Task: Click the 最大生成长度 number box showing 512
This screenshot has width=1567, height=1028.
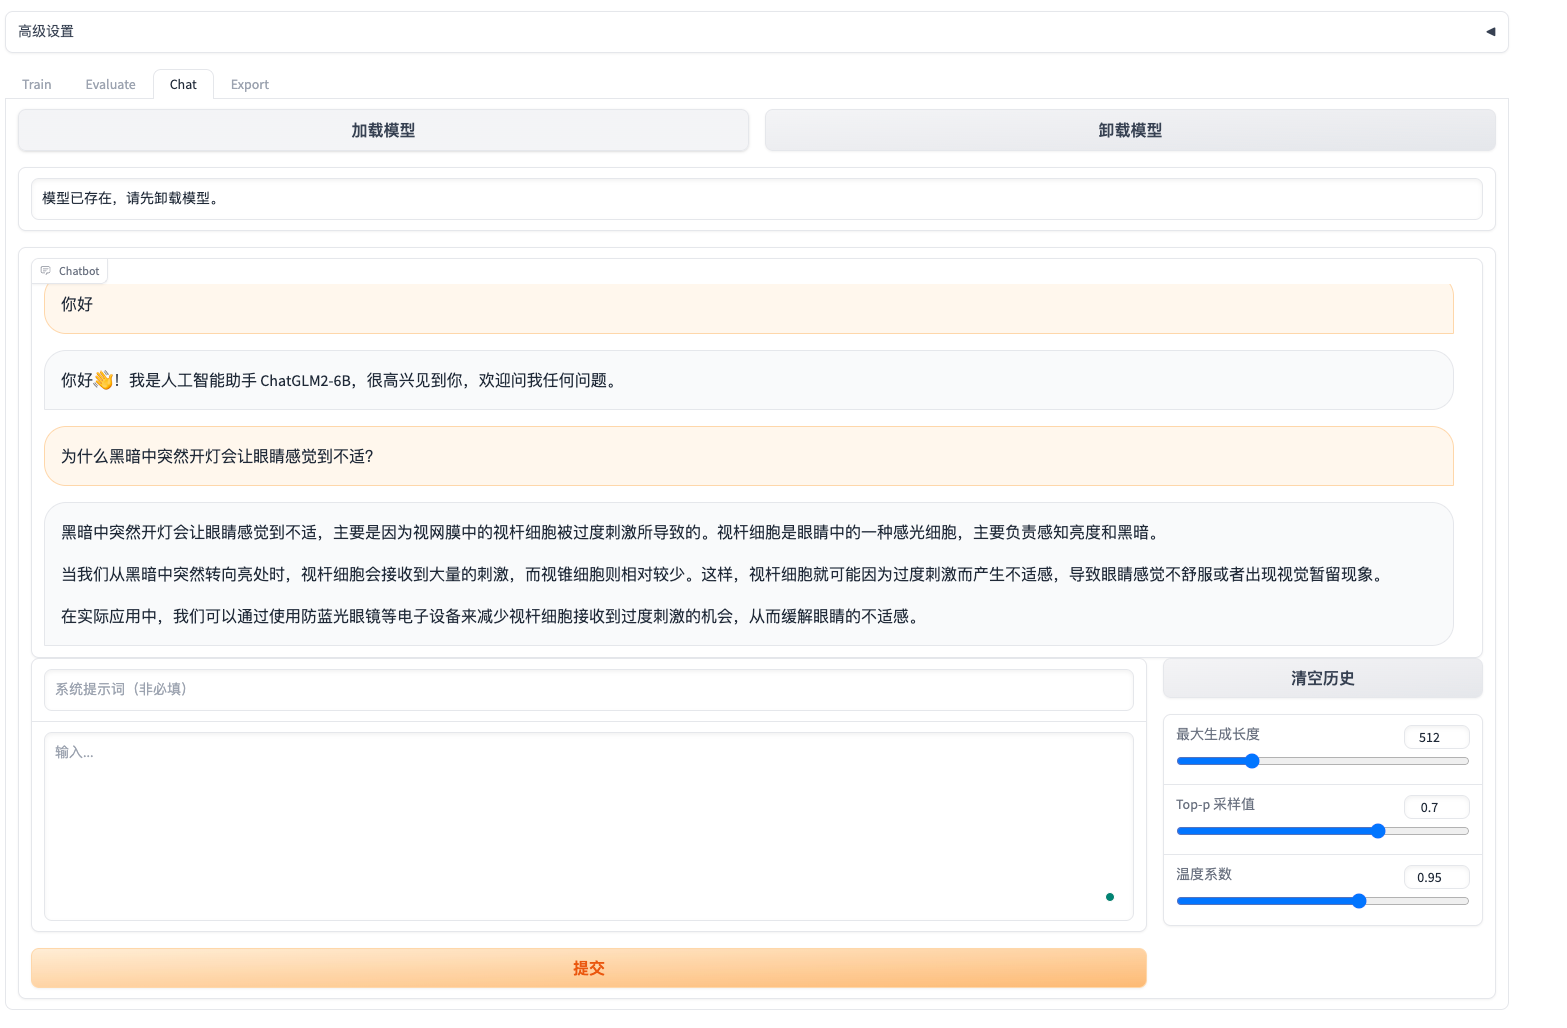Action: tap(1436, 738)
